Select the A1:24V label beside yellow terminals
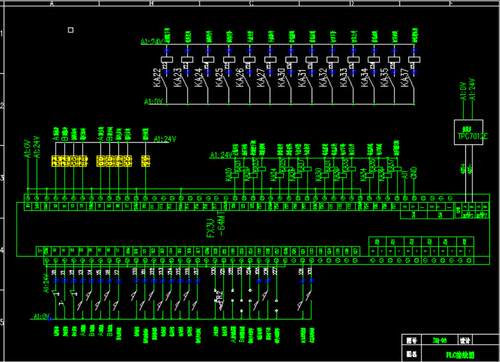 pyautogui.click(x=165, y=139)
